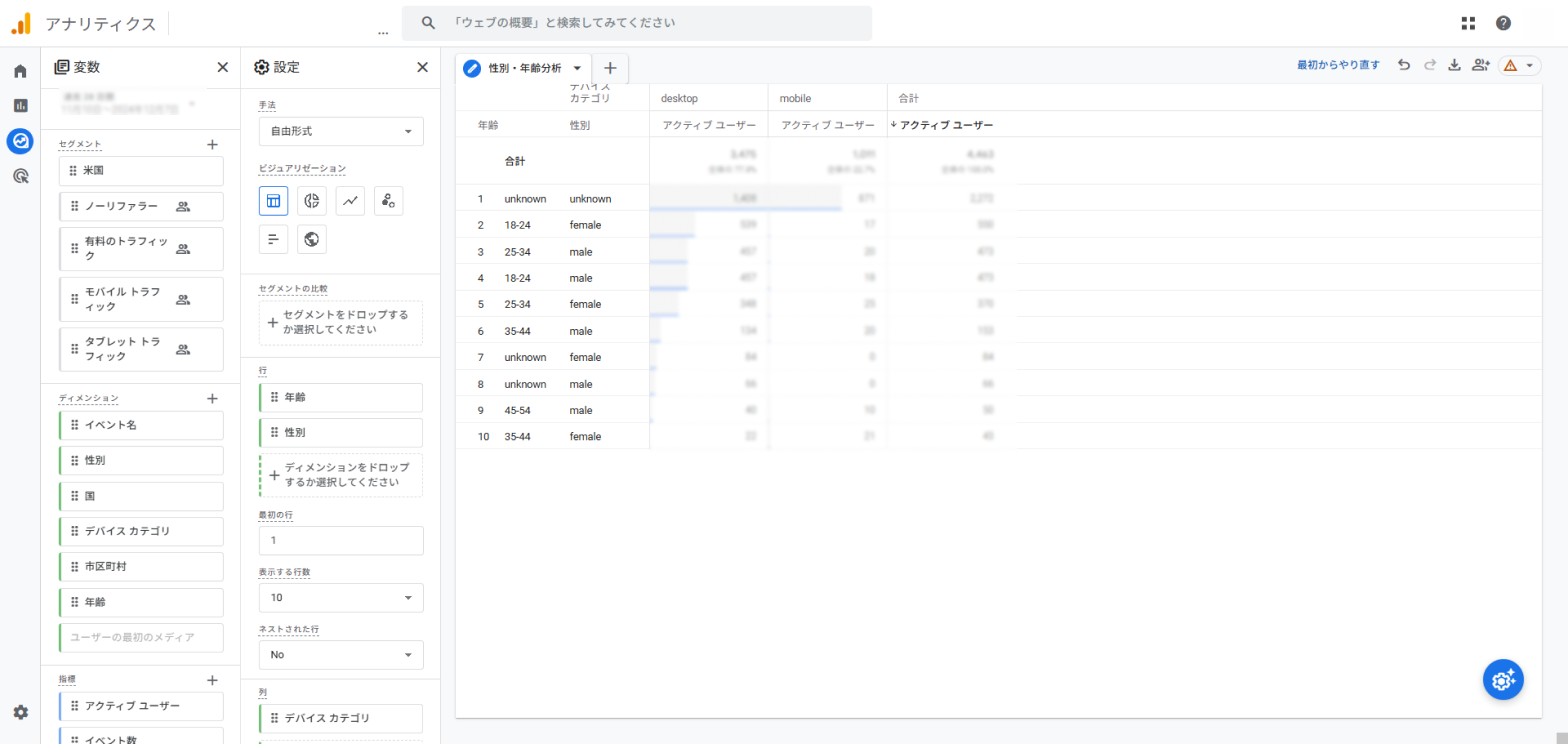Click the segment comparison drop zone
The height and width of the screenshot is (744, 1568).
341,323
